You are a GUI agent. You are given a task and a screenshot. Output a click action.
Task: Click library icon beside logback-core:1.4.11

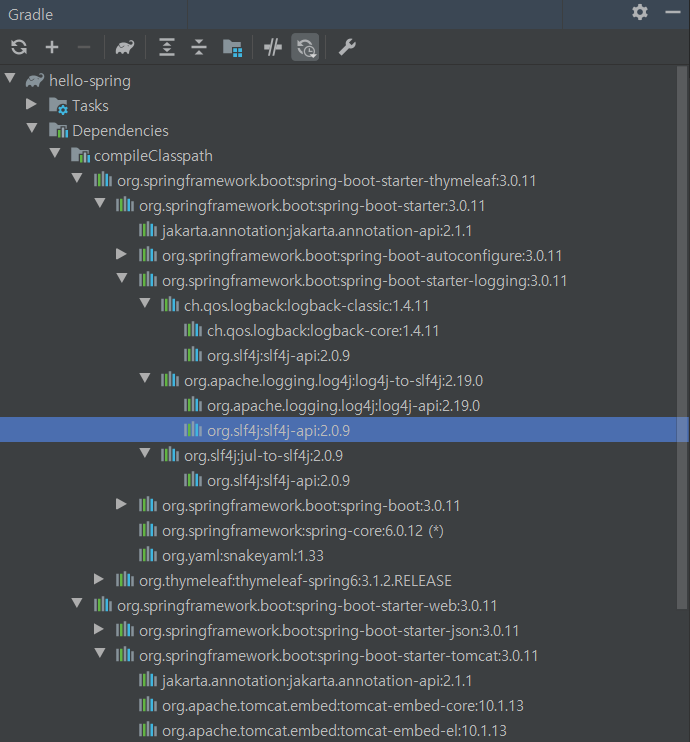193,330
